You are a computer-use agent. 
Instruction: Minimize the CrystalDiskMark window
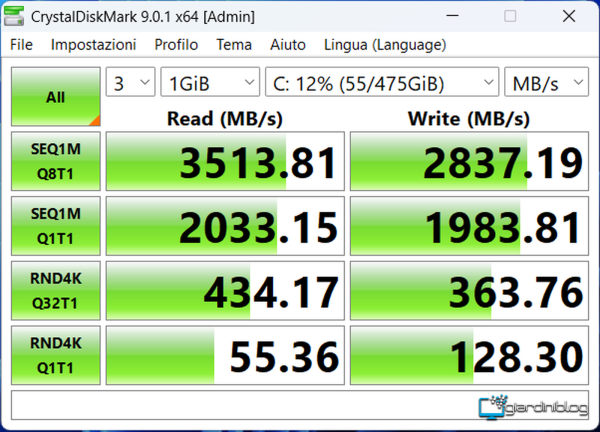tap(452, 16)
